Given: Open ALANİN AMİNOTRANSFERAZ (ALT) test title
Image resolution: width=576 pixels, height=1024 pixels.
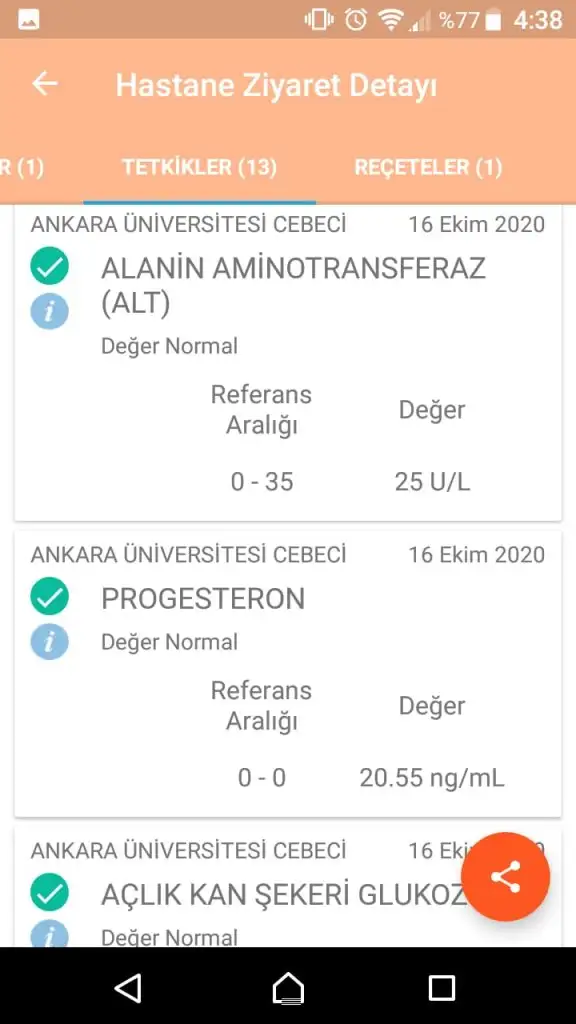Looking at the screenshot, I should [293, 285].
